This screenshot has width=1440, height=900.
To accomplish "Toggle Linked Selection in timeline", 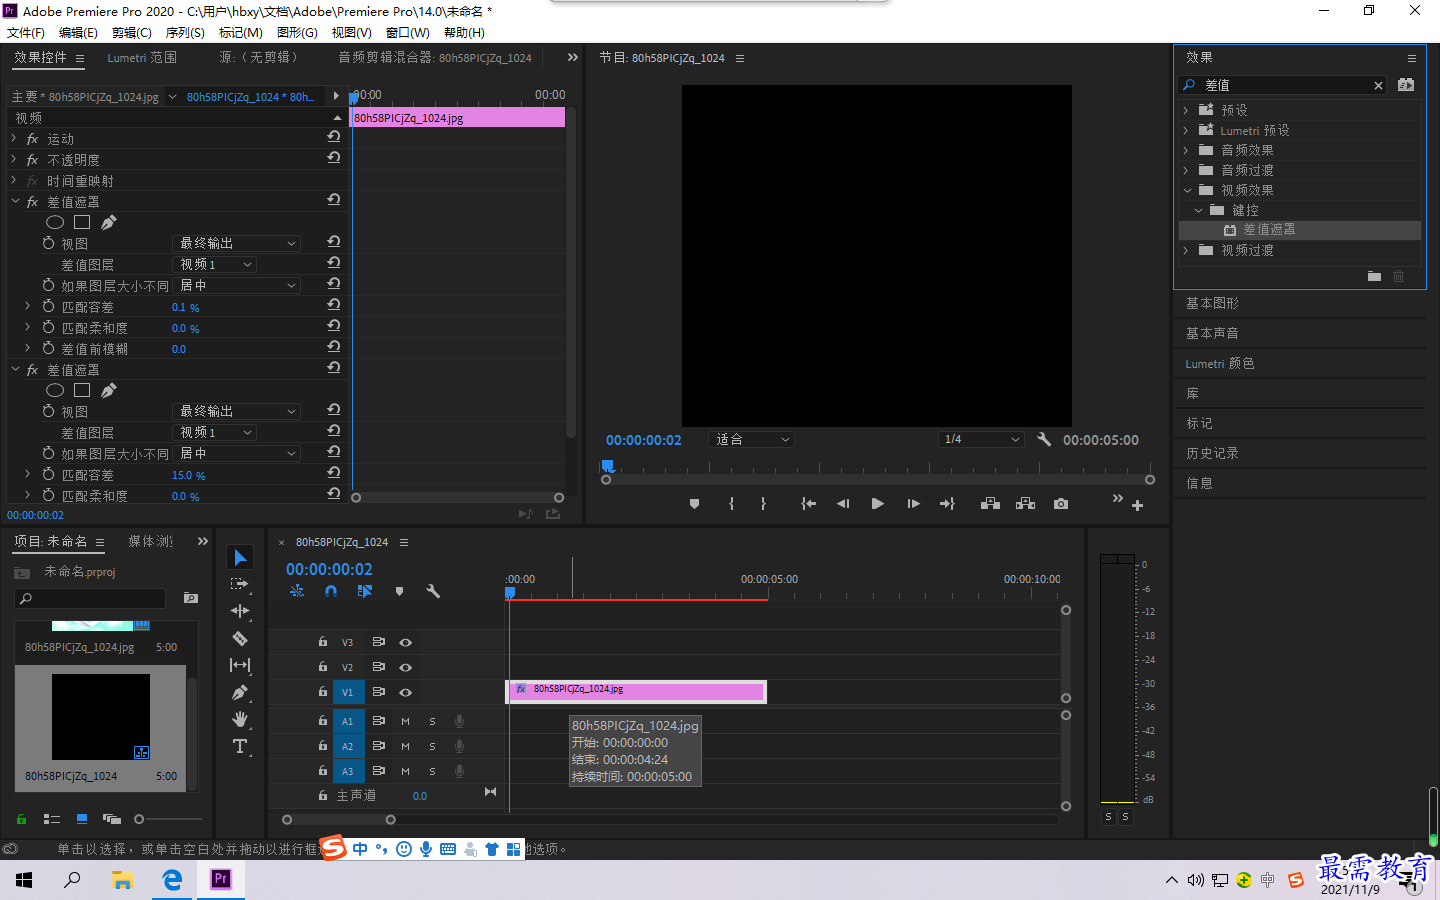I will (365, 592).
